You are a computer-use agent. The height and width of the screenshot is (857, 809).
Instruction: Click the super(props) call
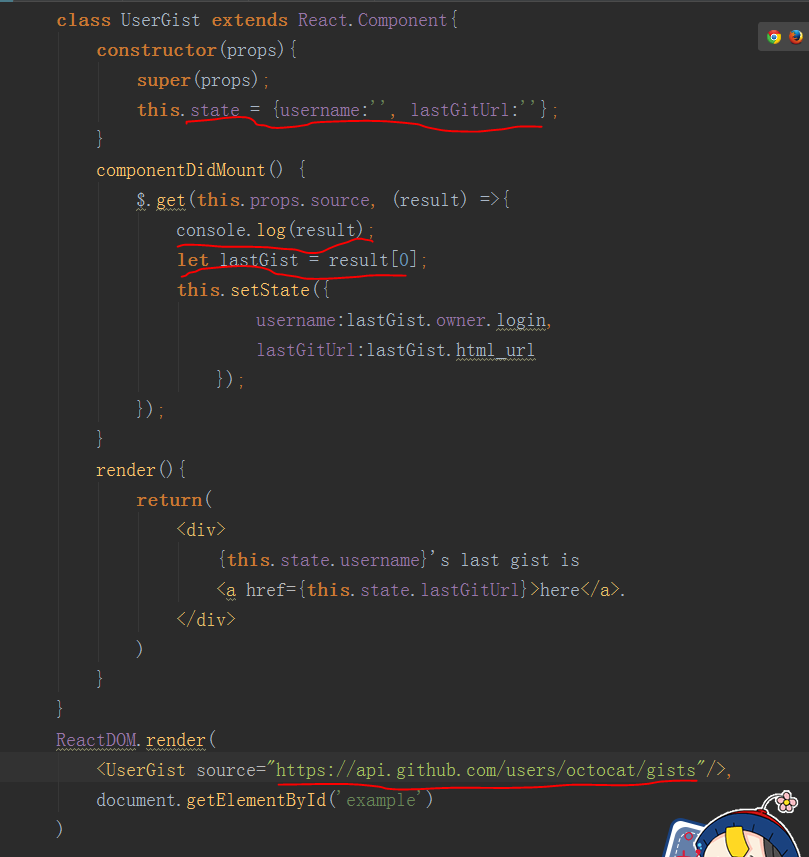click(202, 80)
